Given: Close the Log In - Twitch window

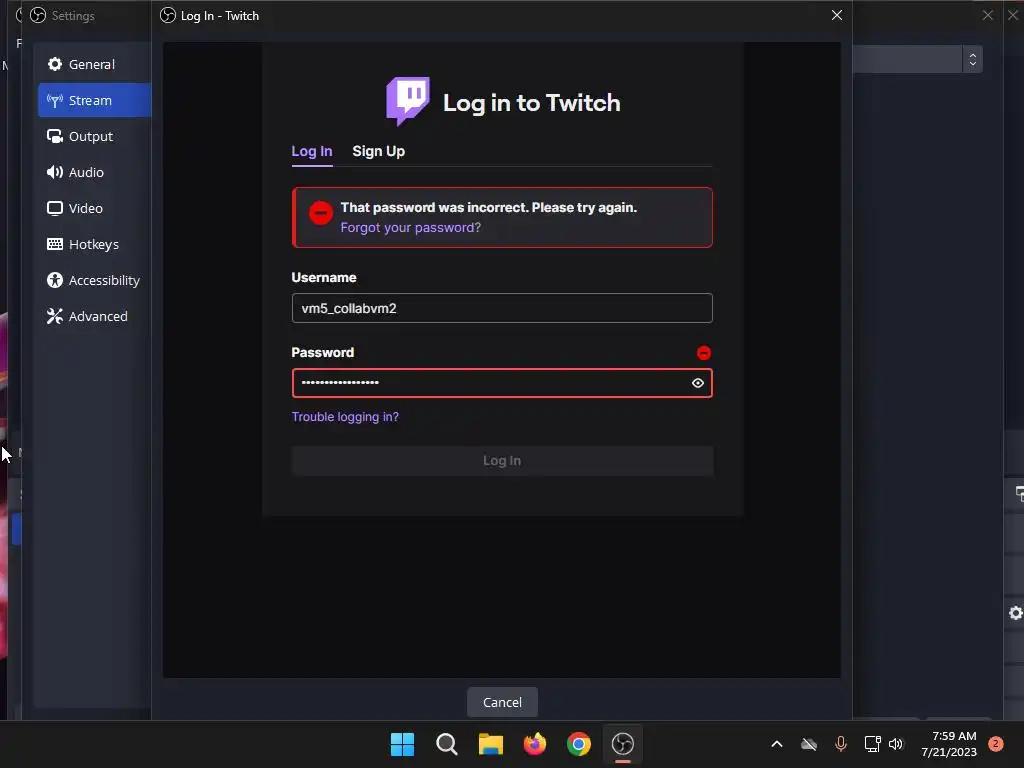Looking at the screenshot, I should (x=837, y=15).
